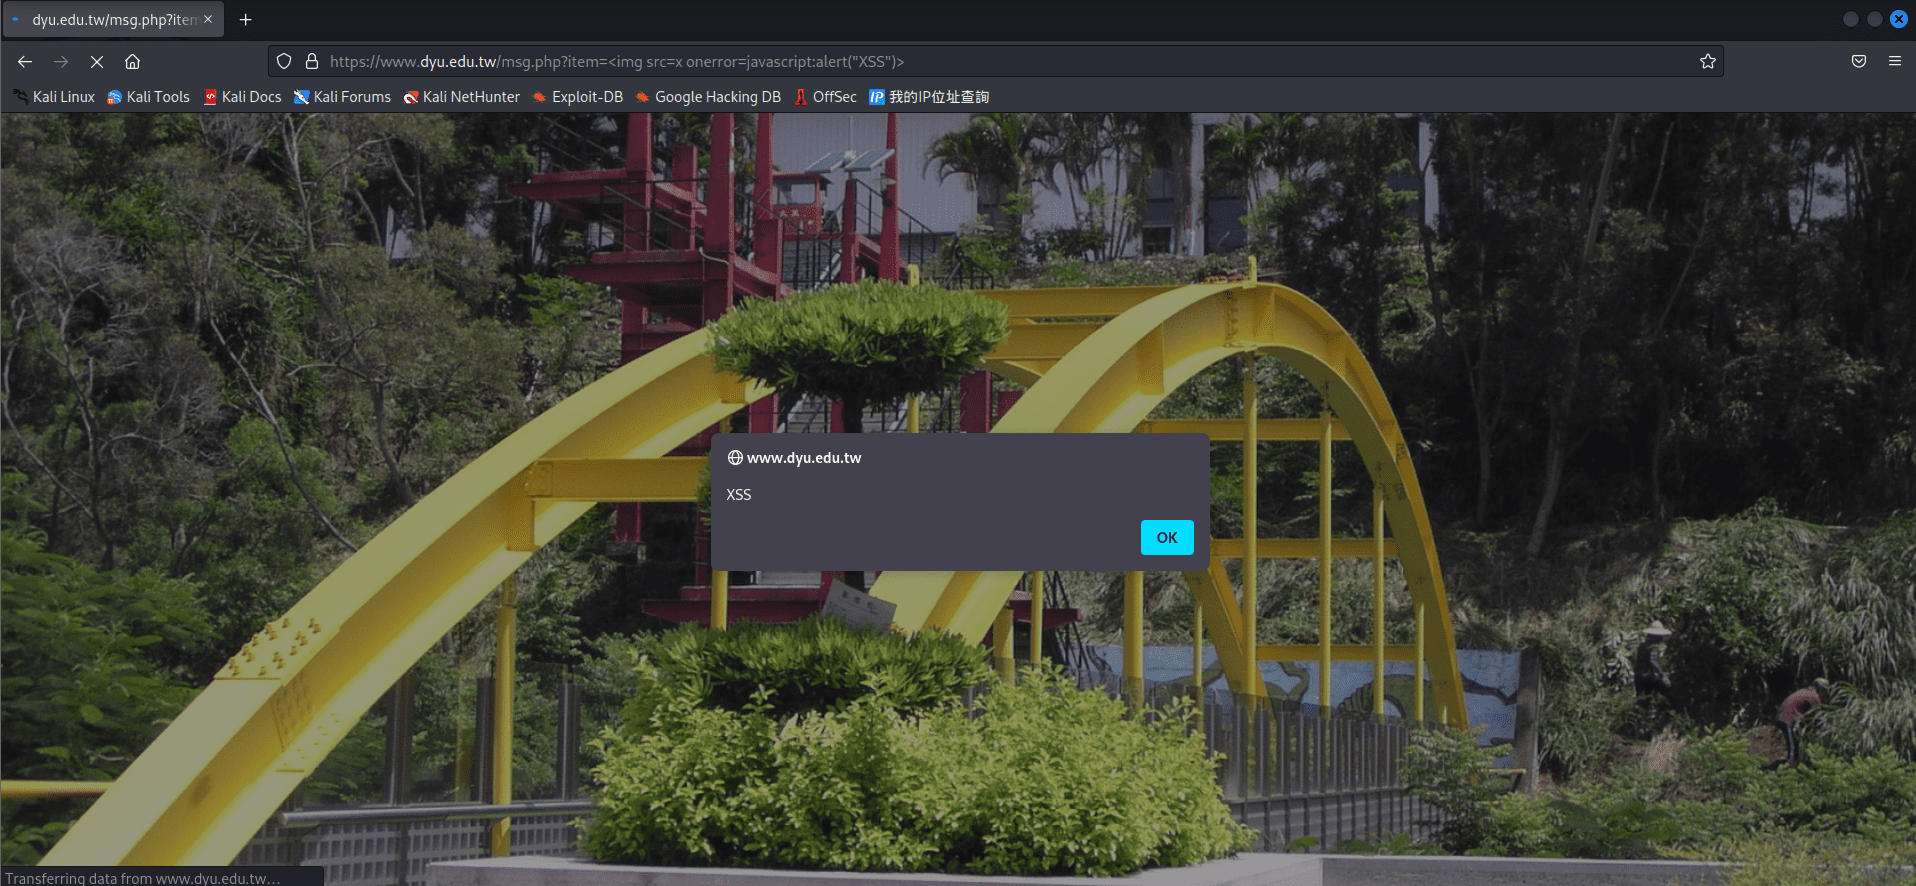Viewport: 1916px width, 886px height.
Task: Click the forward navigation arrow
Action: coord(61,62)
